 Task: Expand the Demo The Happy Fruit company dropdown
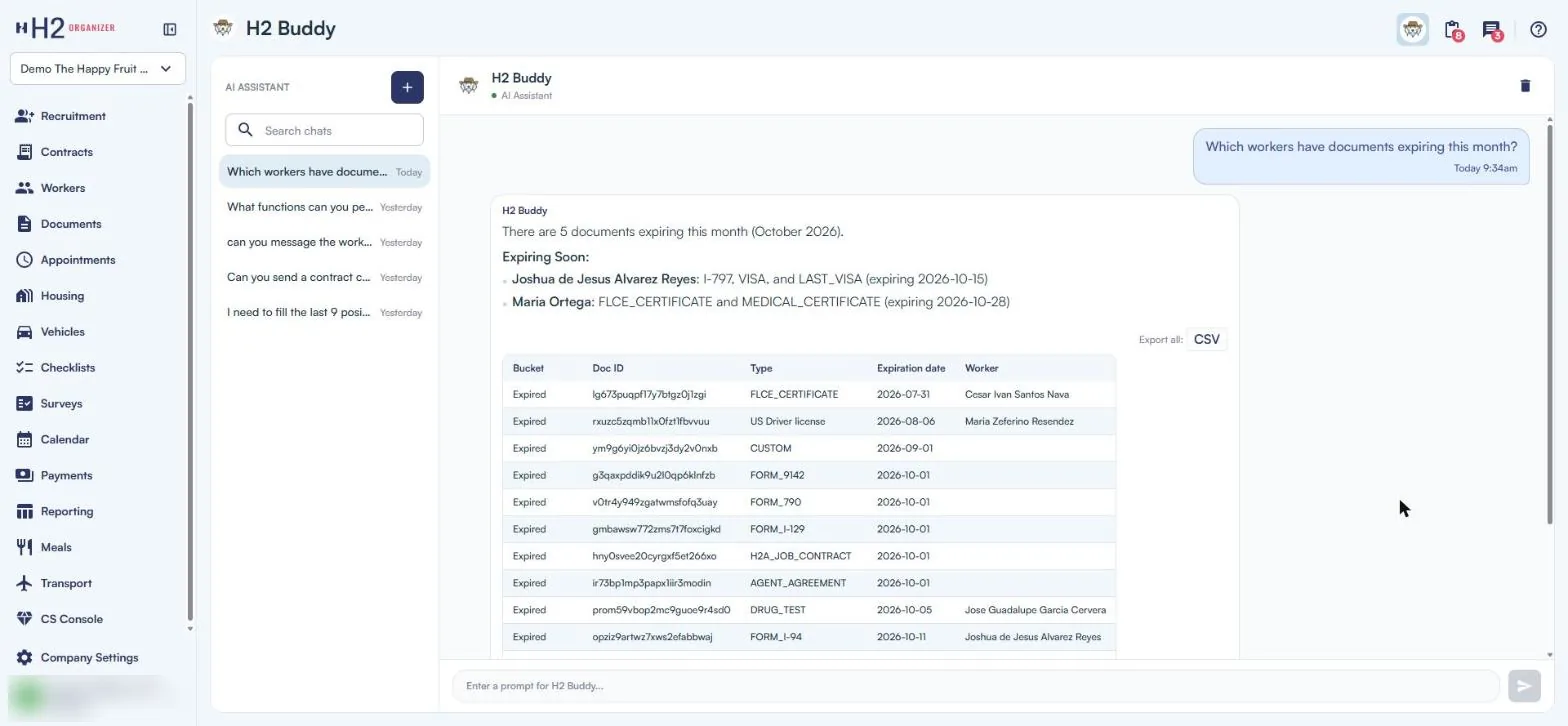98,69
